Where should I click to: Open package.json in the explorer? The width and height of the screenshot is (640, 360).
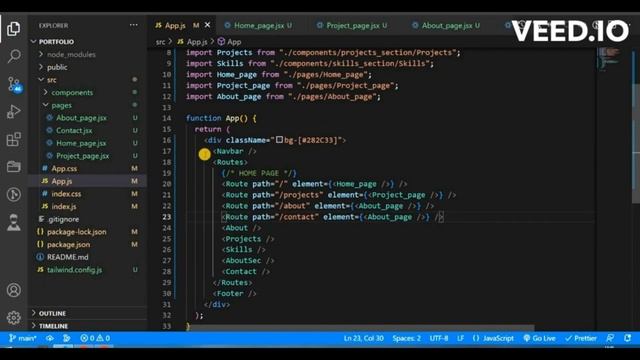click(68, 244)
